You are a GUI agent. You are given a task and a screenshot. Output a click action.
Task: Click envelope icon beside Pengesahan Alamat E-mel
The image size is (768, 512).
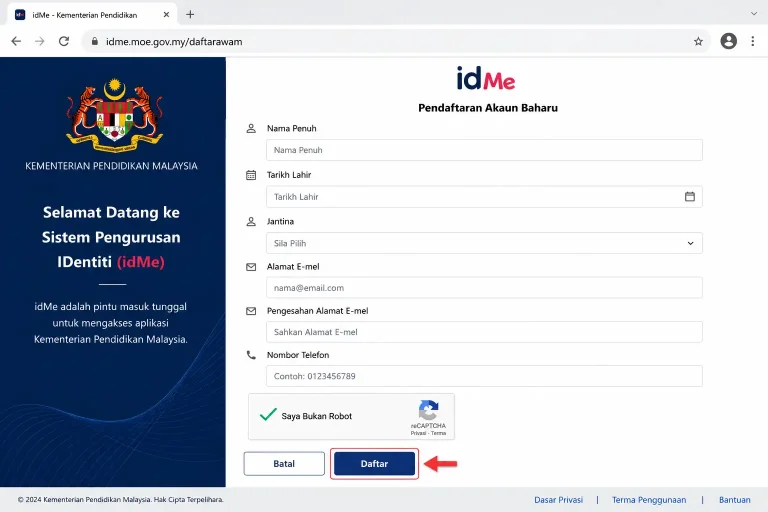click(x=251, y=311)
